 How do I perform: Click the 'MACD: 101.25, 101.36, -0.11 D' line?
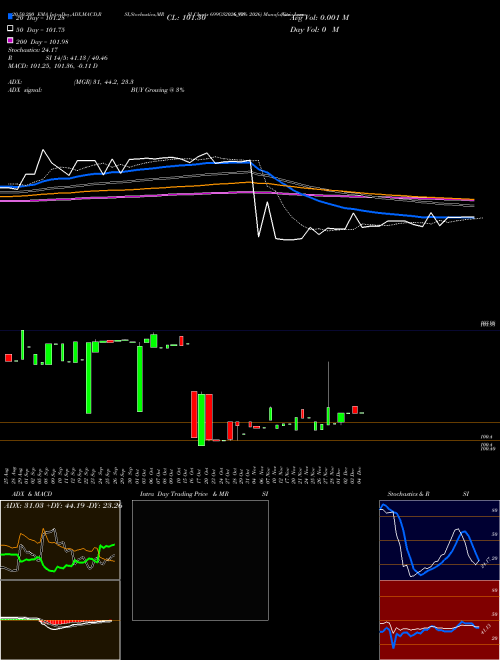[x=53, y=66]
